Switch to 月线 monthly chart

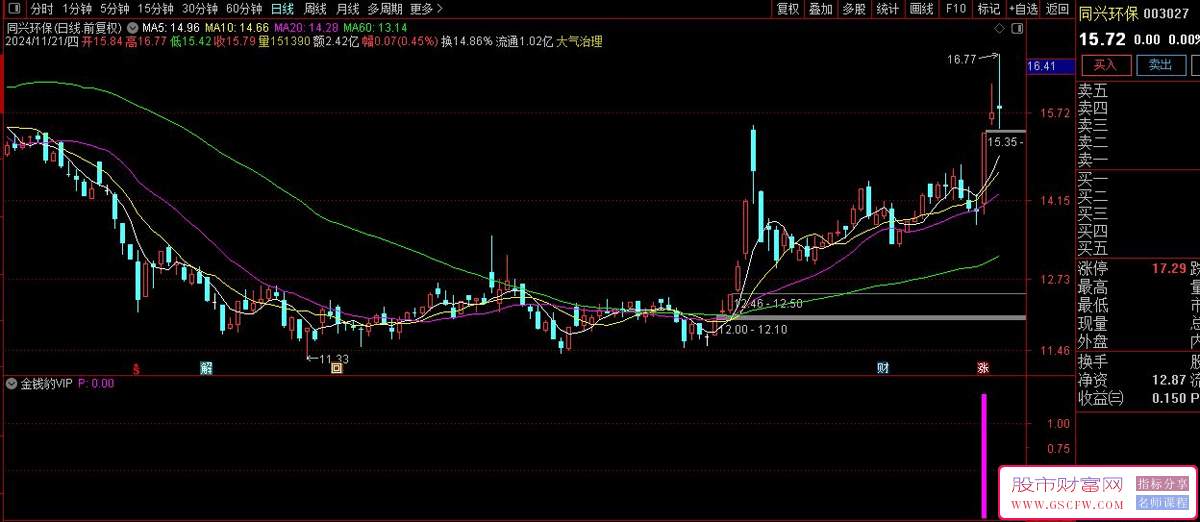coord(347,9)
